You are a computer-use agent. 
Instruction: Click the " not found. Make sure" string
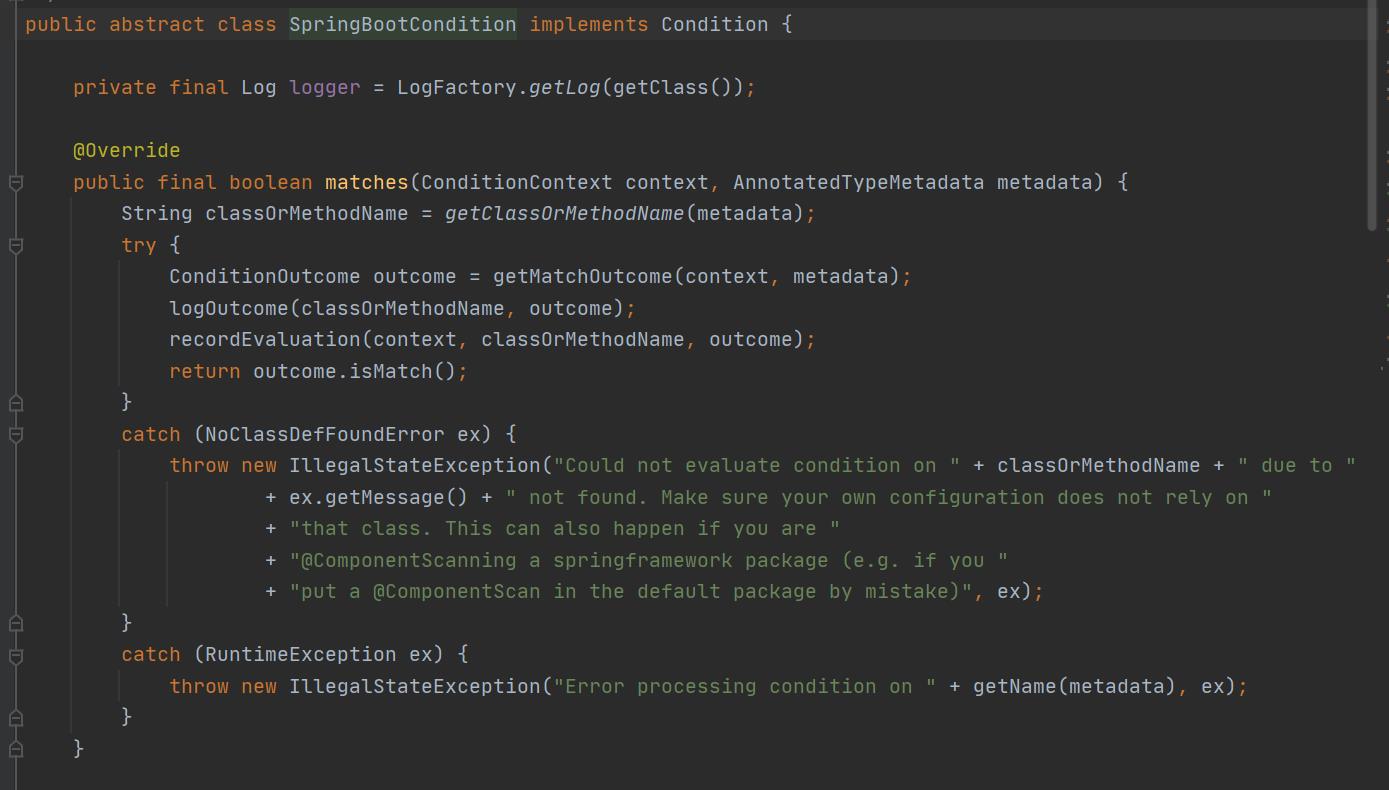889,497
